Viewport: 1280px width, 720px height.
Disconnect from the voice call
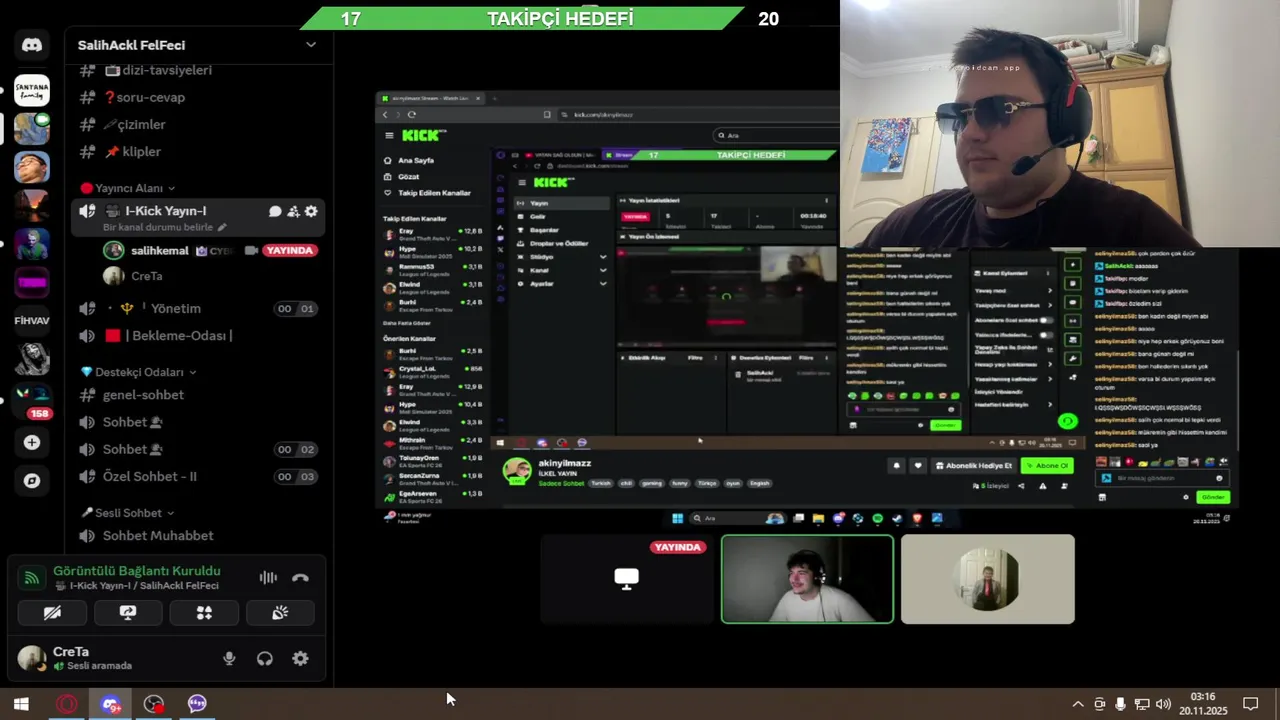pyautogui.click(x=300, y=577)
